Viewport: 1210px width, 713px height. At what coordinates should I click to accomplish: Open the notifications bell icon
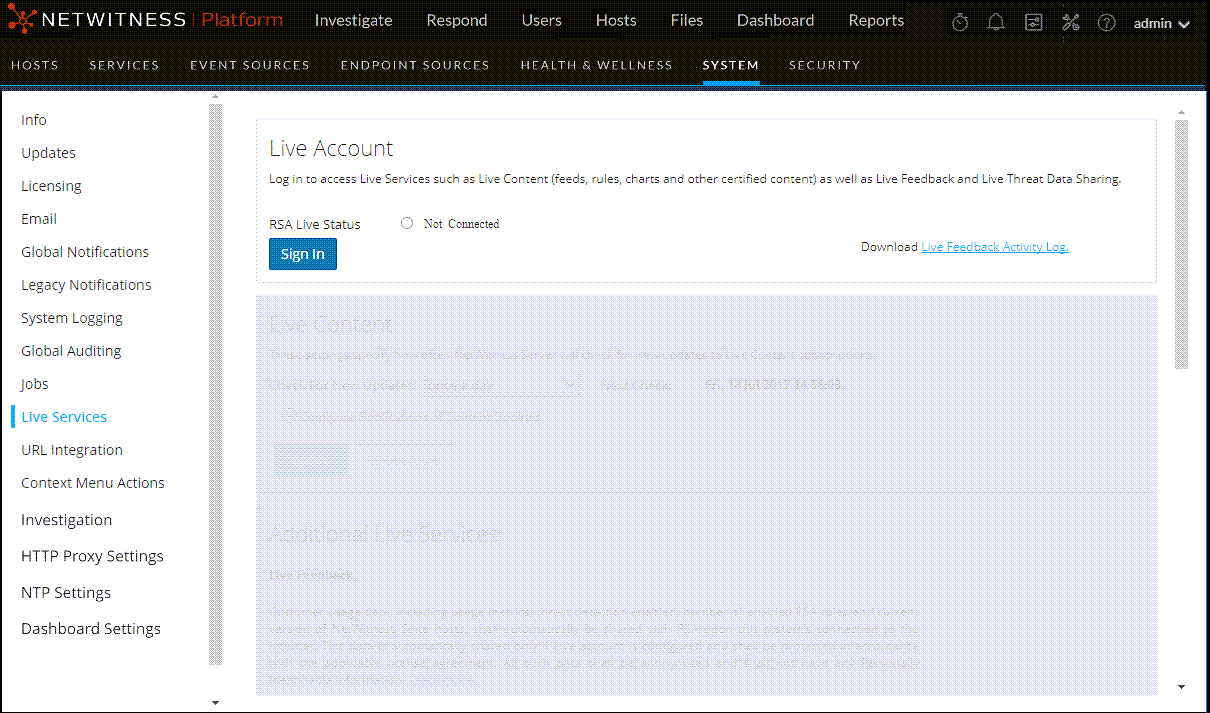pos(996,21)
